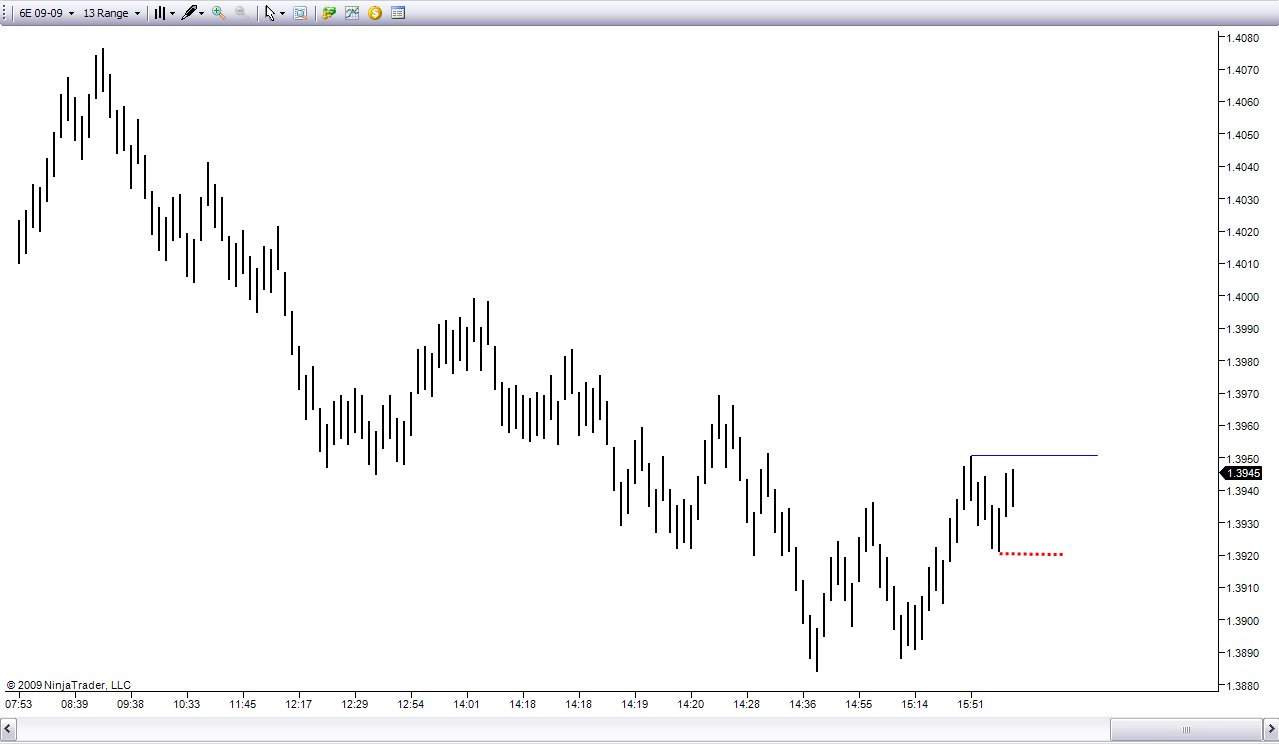Click the 1.3960 price axis label
Image resolution: width=1279 pixels, height=744 pixels.
click(x=1244, y=427)
